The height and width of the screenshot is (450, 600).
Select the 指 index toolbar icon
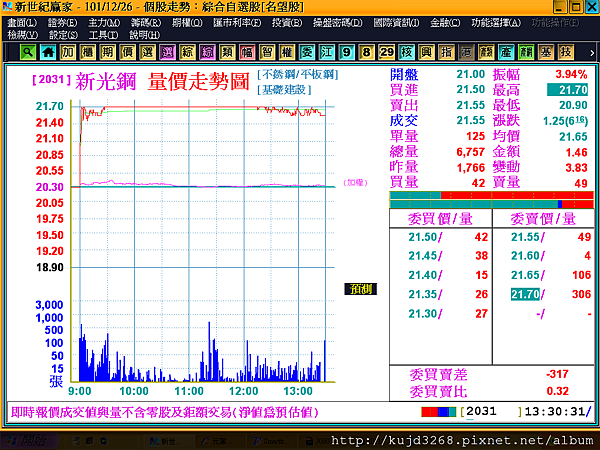(446, 52)
